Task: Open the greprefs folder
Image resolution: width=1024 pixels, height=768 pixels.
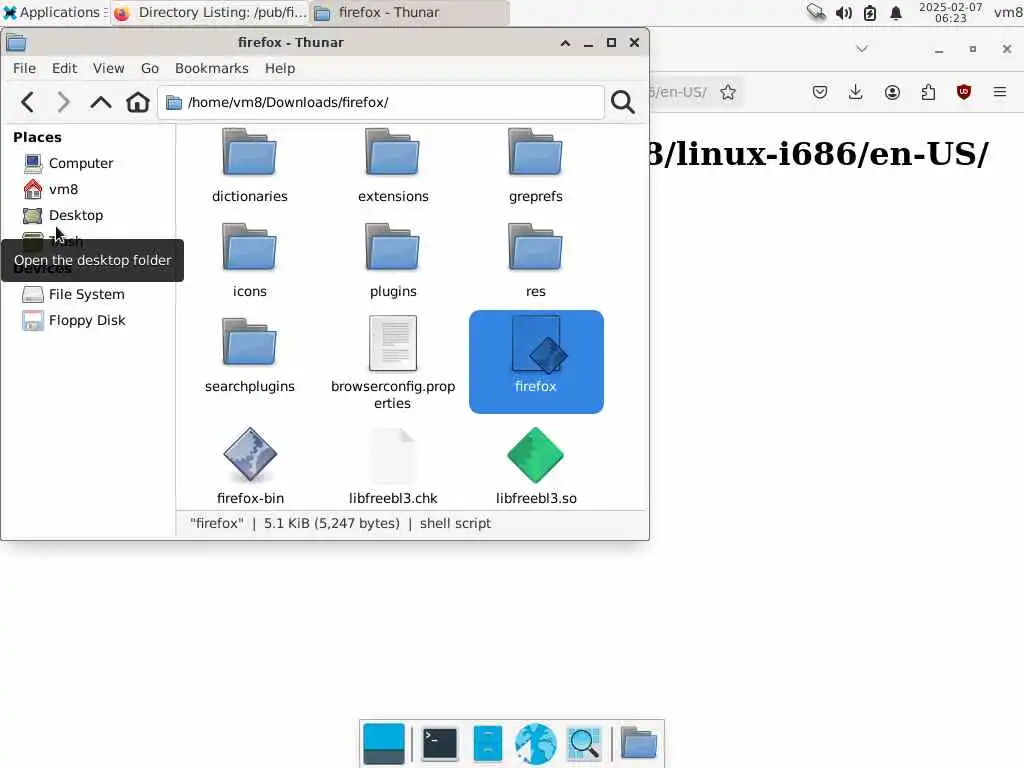Action: click(x=536, y=166)
